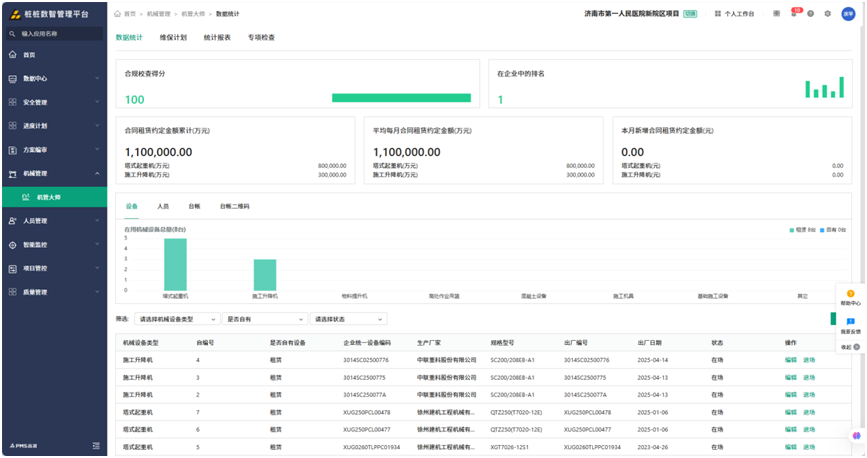Viewport: 867px width, 458px height.
Task: Click the 进度计划 grid icon
Action: tap(13, 126)
